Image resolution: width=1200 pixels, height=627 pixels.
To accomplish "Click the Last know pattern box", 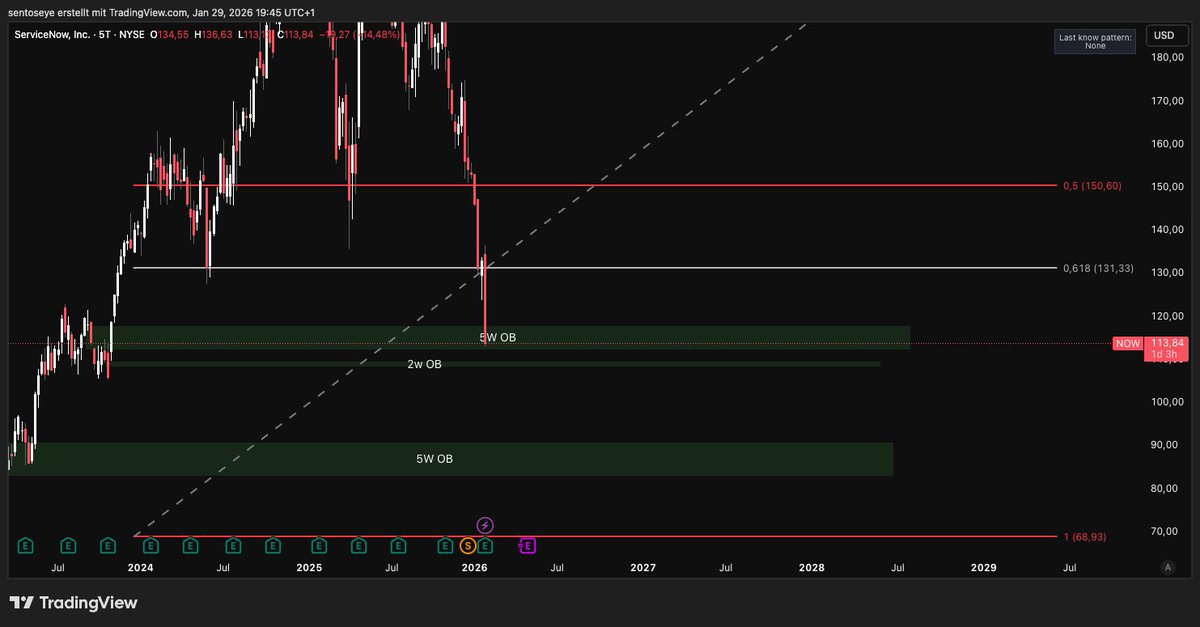I will point(1095,41).
